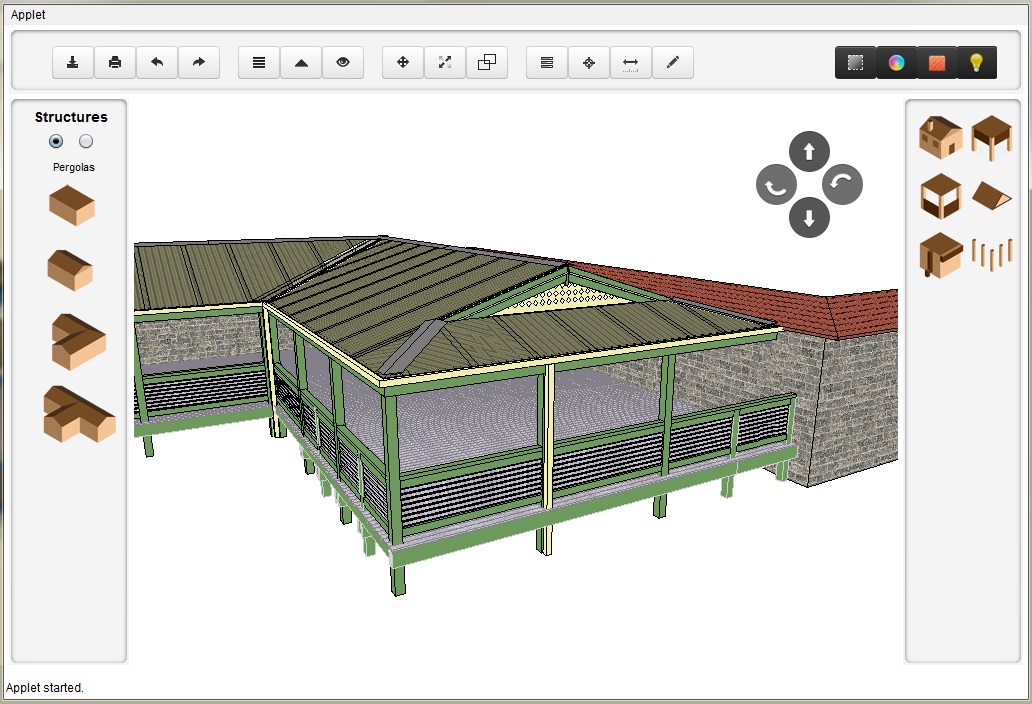The width and height of the screenshot is (1032, 704).
Task: Select the house with chimney icon
Action: (x=940, y=136)
